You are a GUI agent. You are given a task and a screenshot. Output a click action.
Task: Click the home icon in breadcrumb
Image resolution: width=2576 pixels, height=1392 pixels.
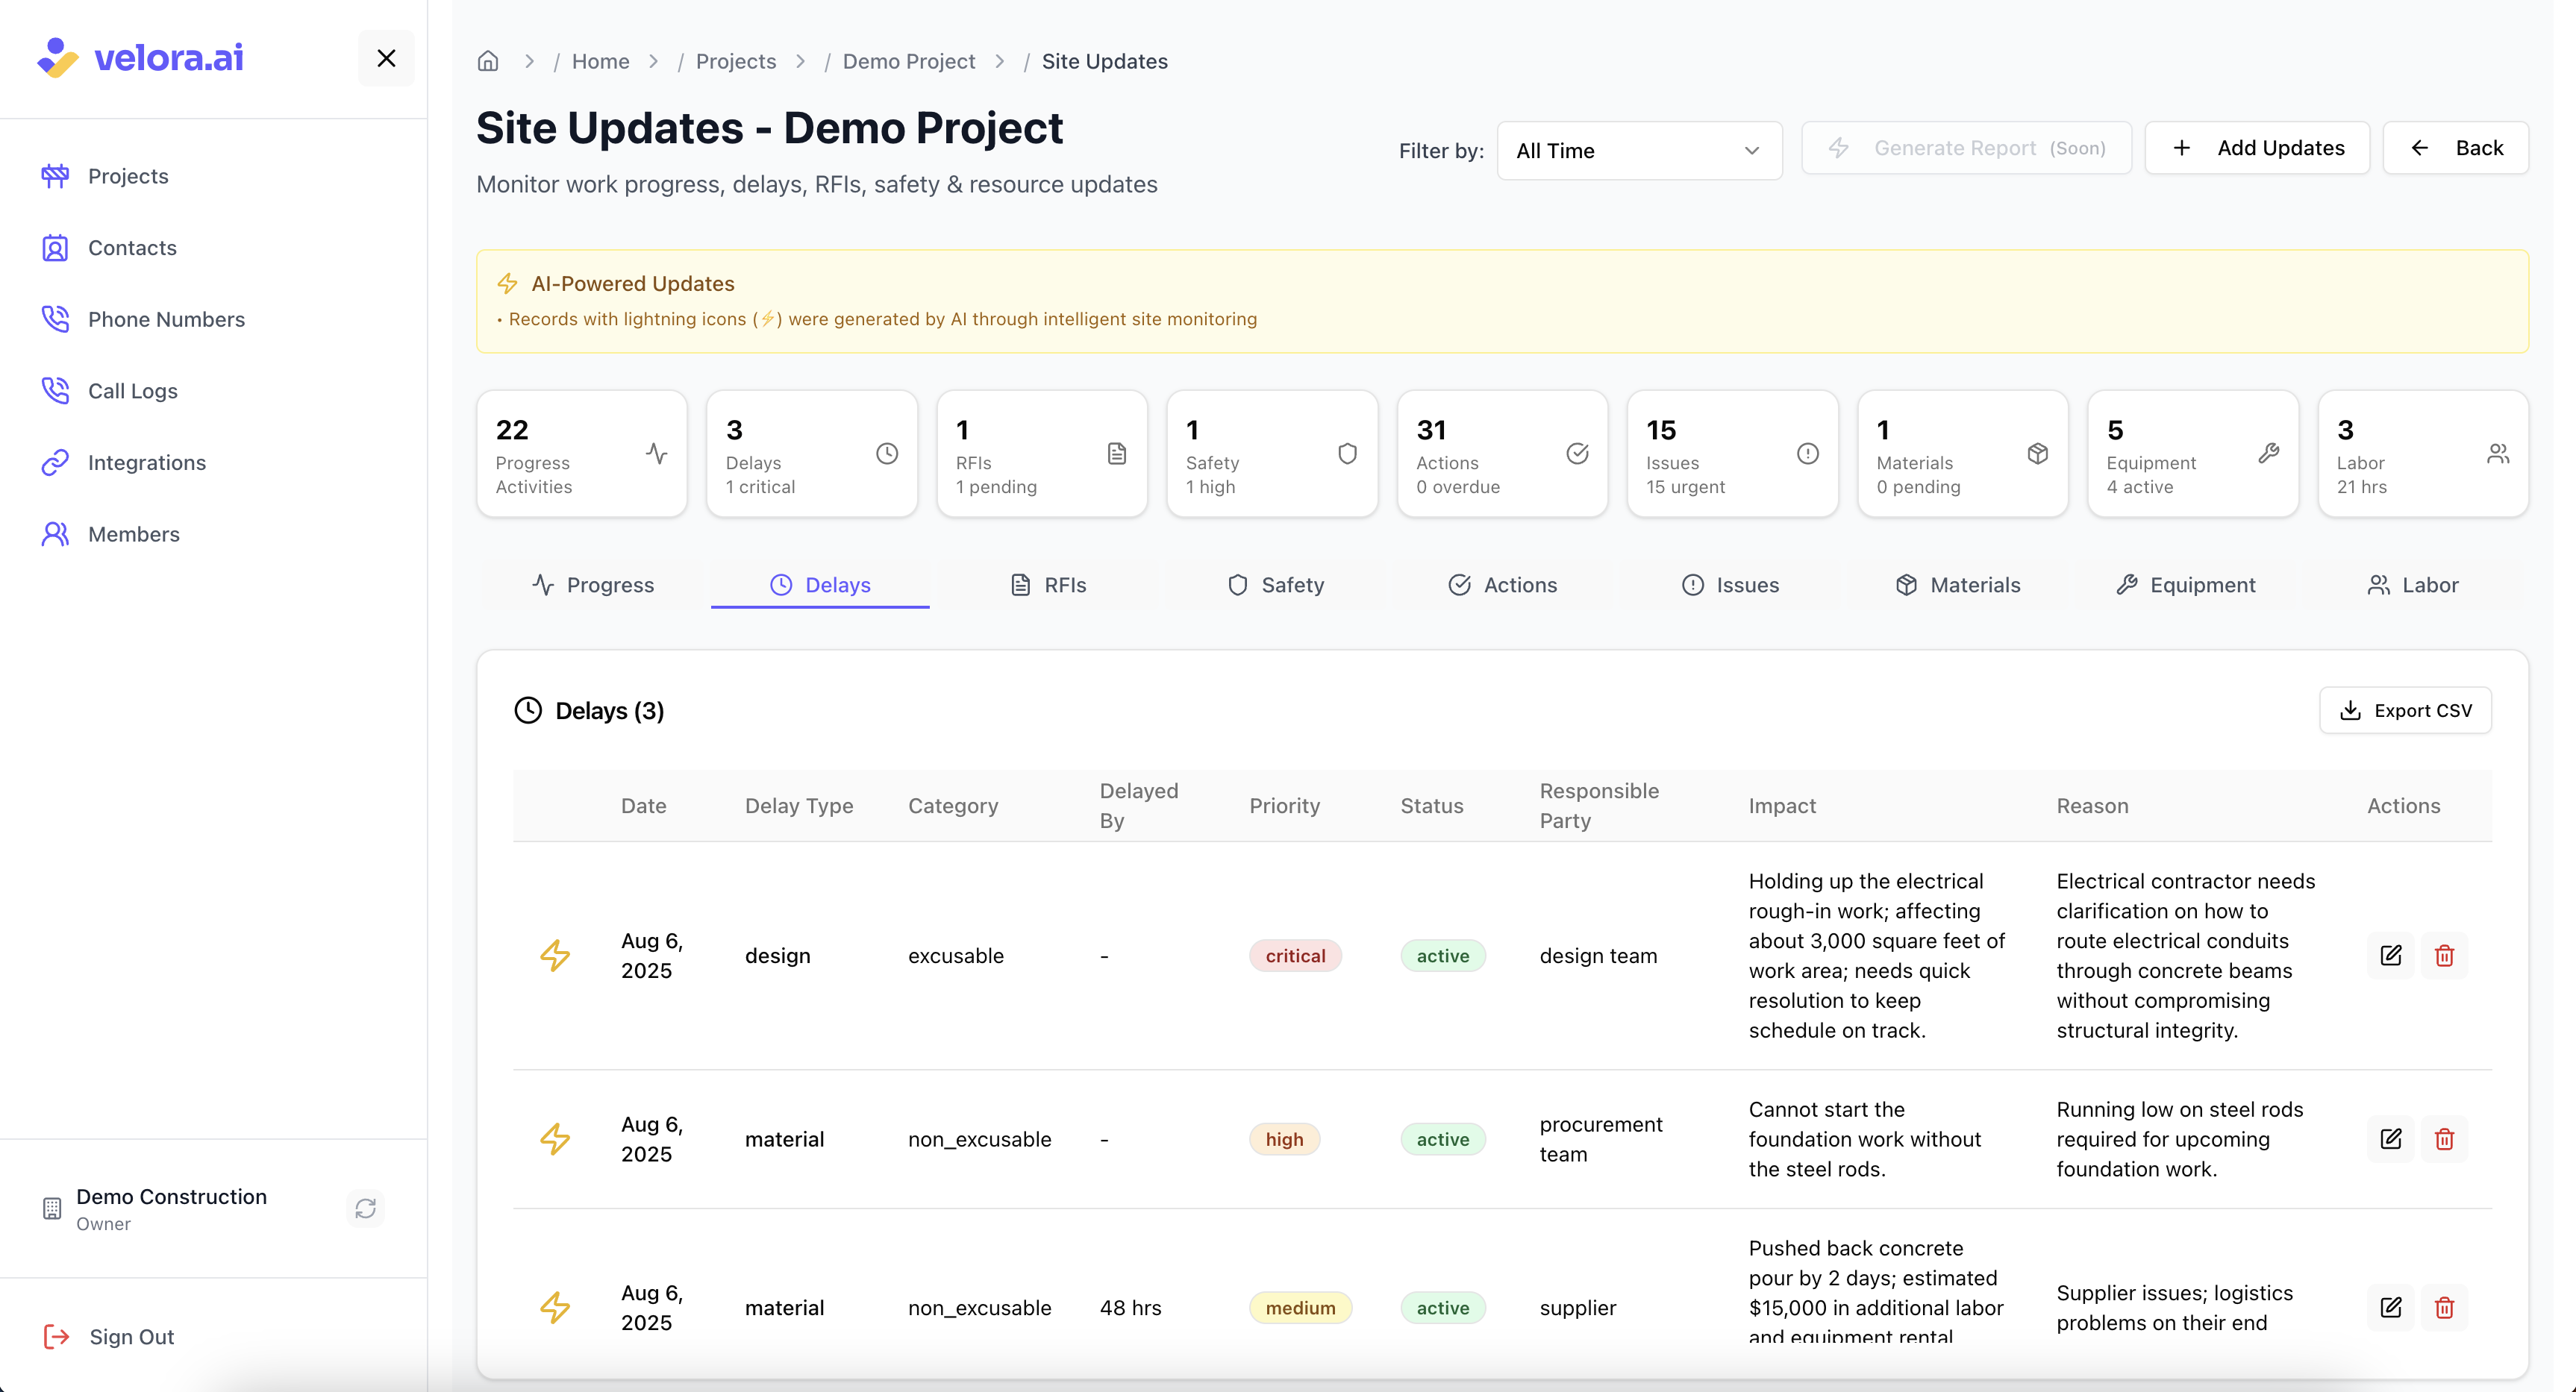[488, 61]
